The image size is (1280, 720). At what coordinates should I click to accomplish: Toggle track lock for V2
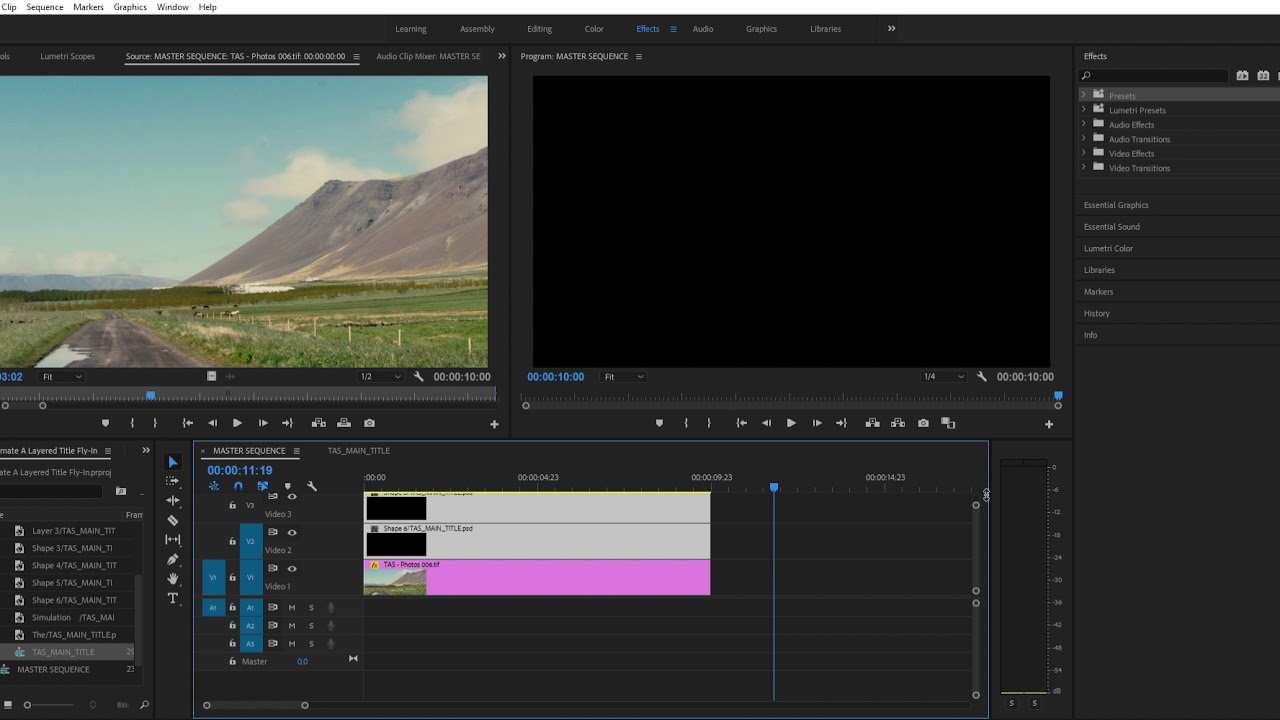tap(232, 541)
